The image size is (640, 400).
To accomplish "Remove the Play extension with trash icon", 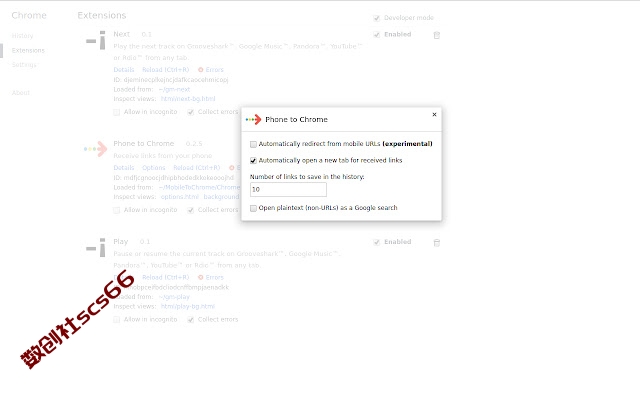I will [436, 242].
